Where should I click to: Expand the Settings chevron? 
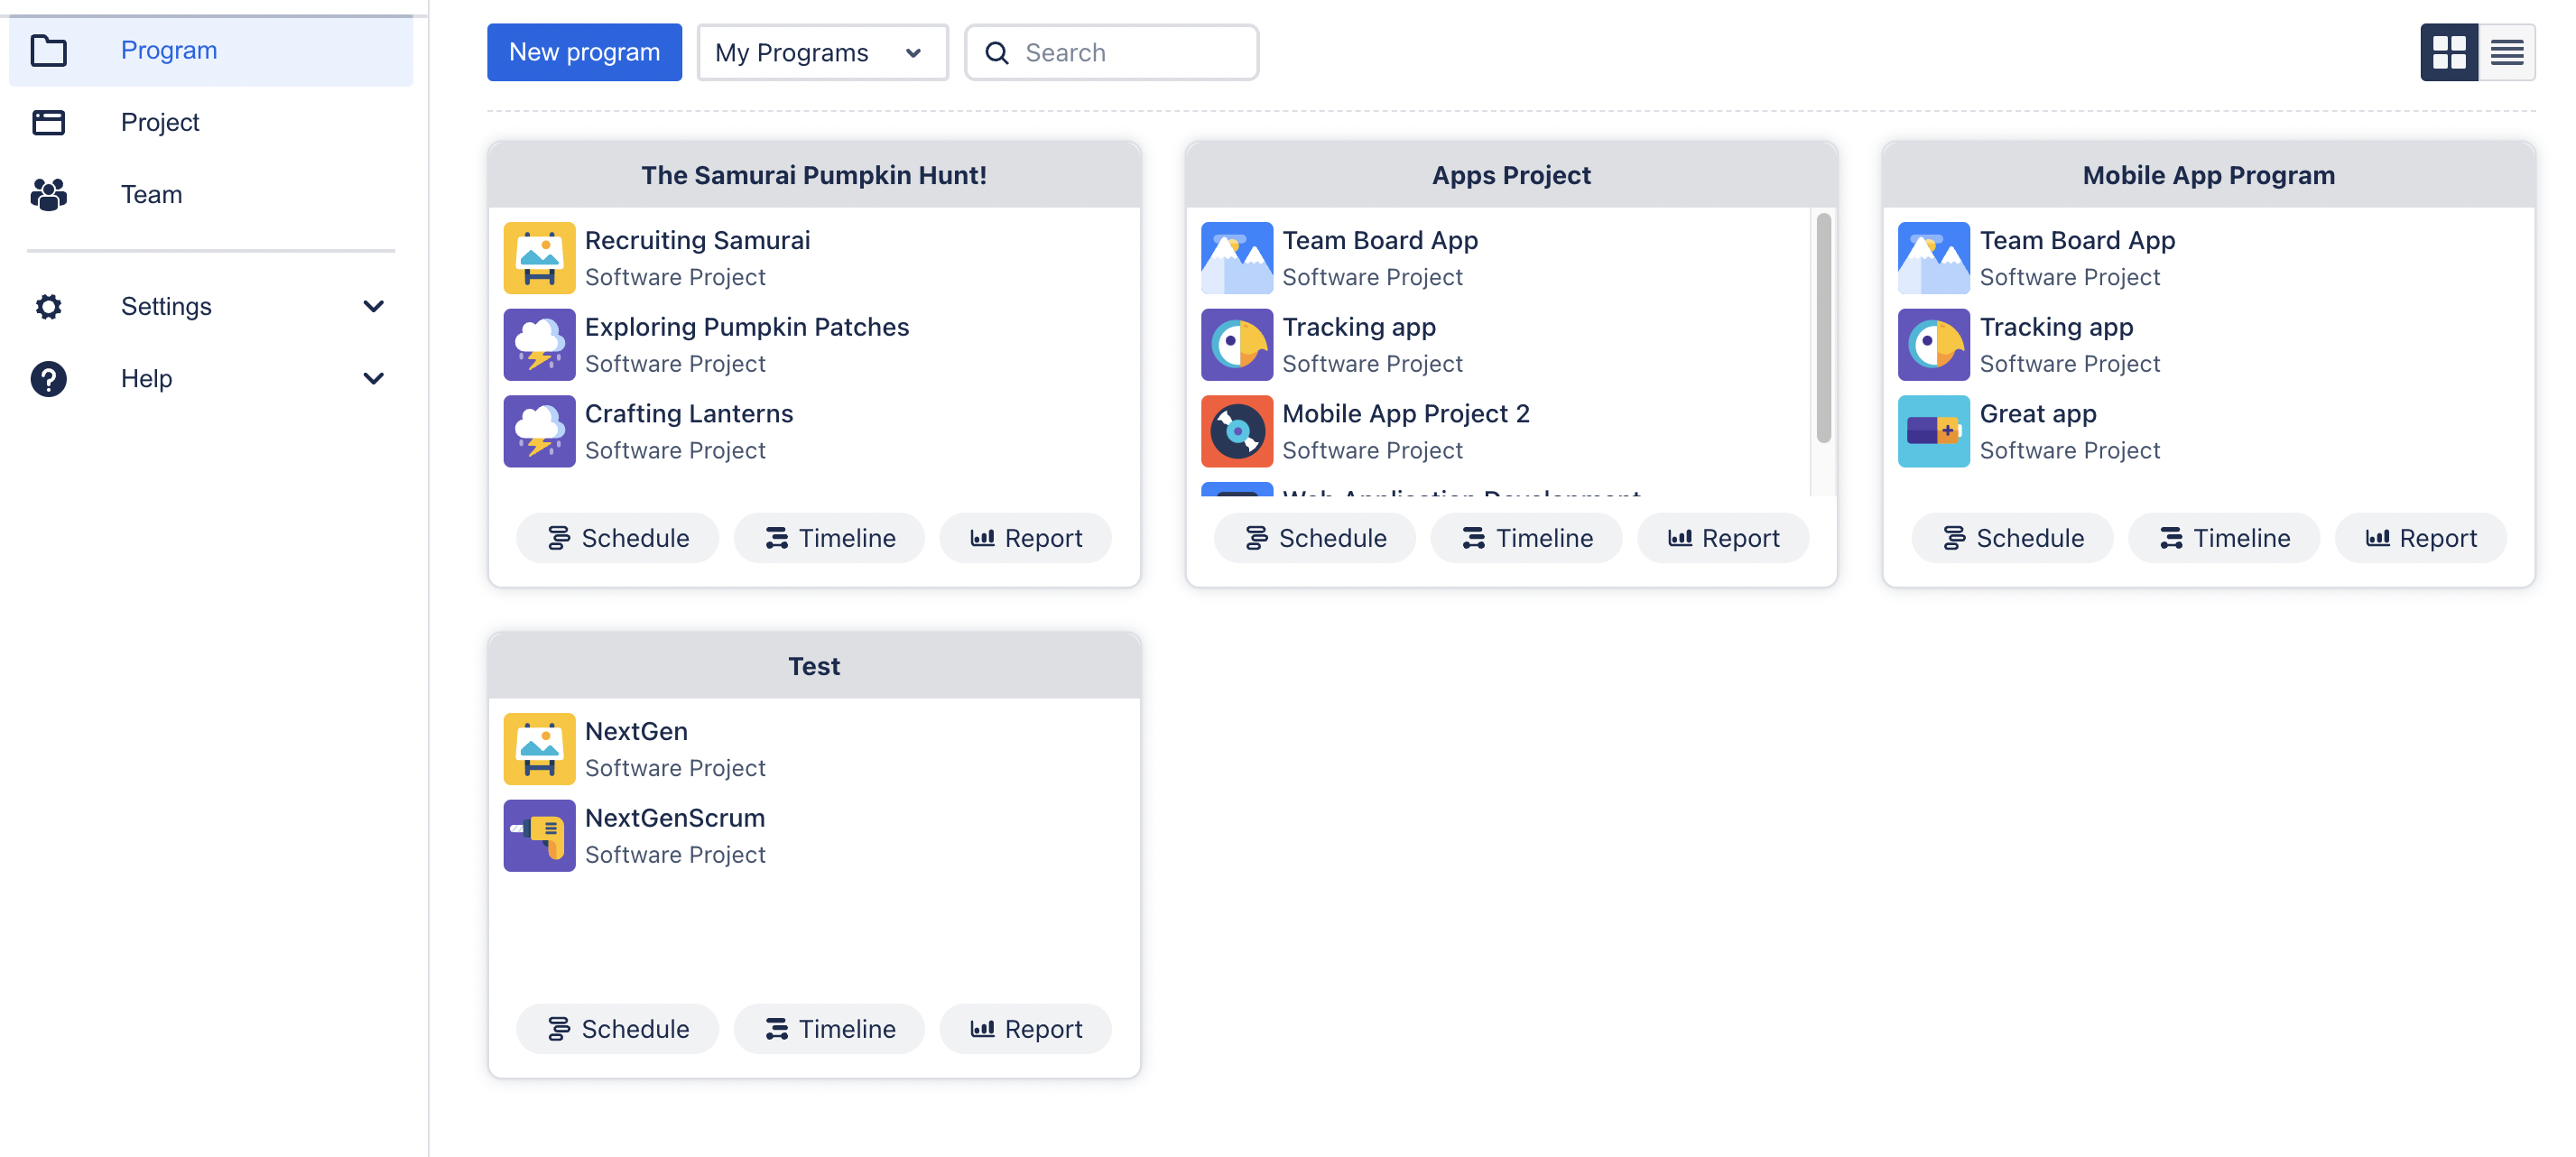pyautogui.click(x=373, y=306)
